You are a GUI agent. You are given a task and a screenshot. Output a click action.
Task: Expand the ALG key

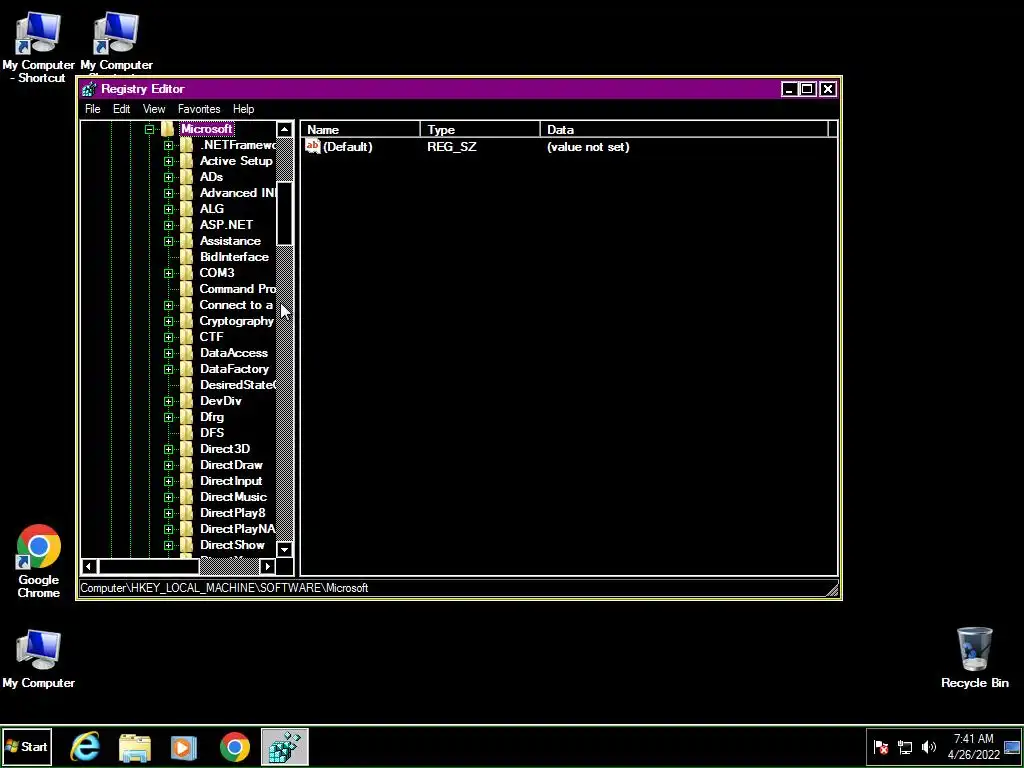coord(168,209)
